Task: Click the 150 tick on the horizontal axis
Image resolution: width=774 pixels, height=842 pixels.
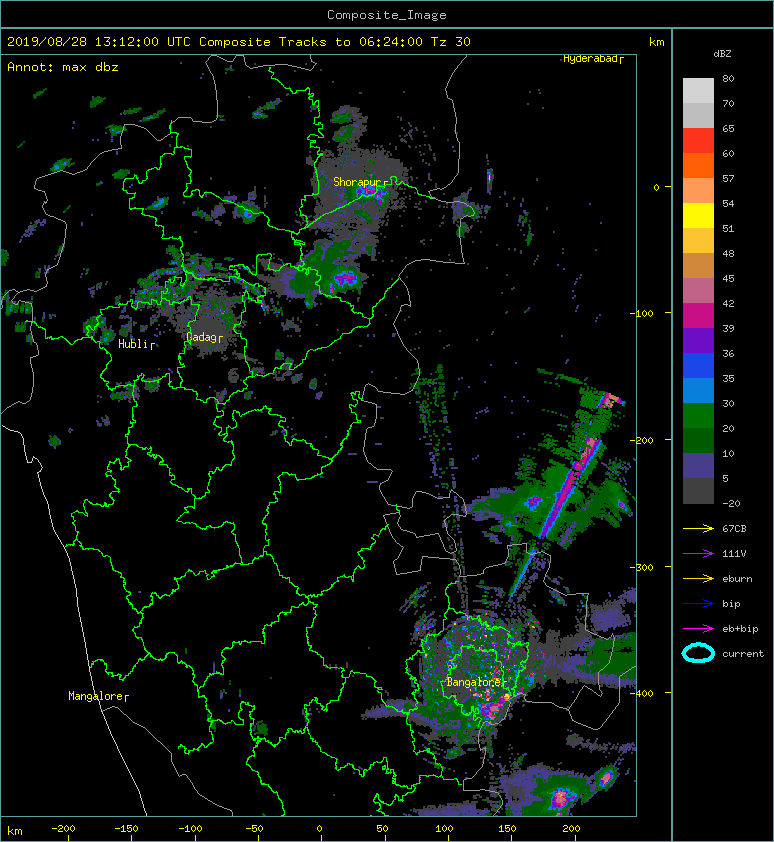Action: pyautogui.click(x=508, y=829)
